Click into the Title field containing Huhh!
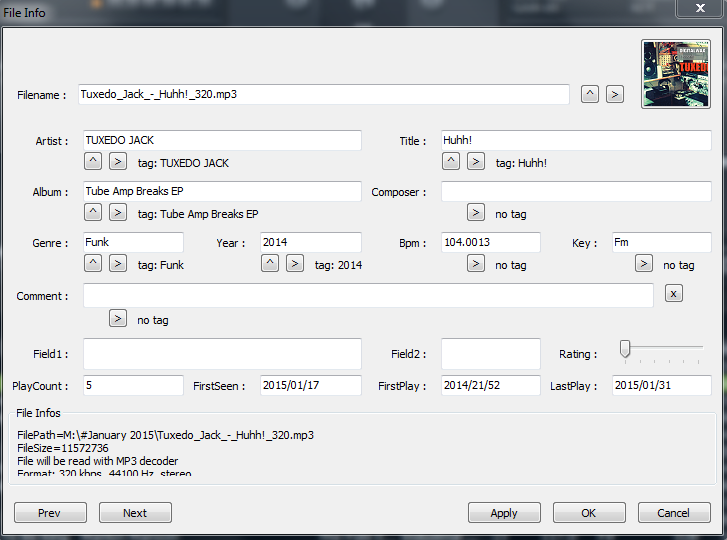727x540 pixels. (x=576, y=140)
